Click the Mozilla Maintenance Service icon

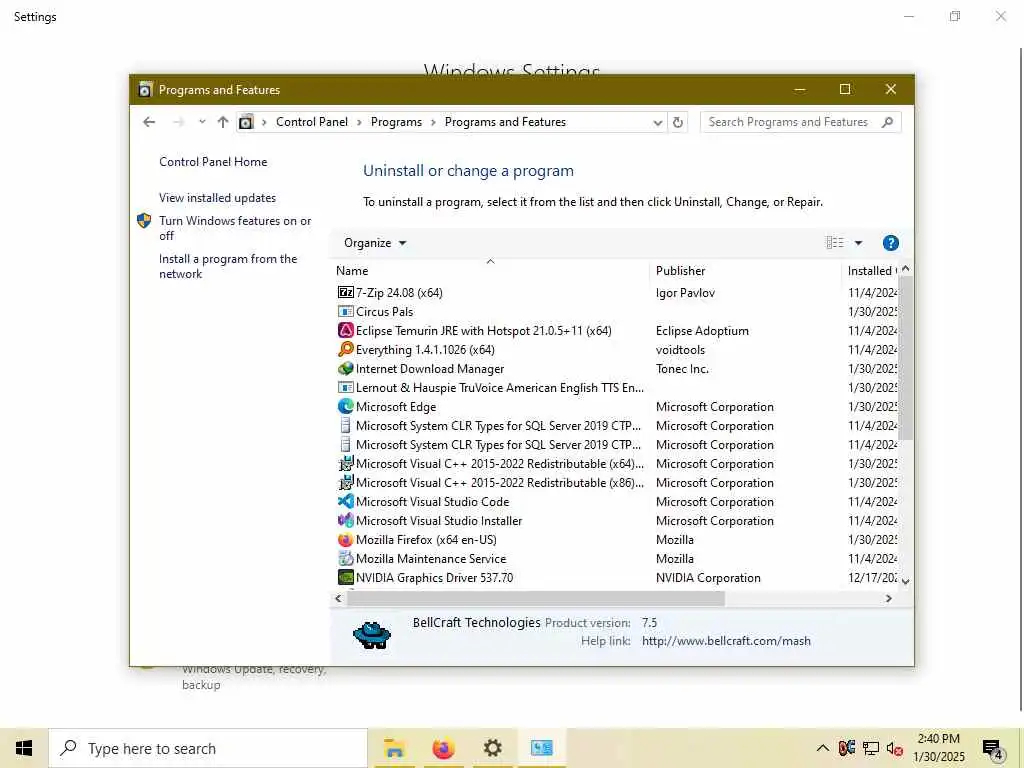[345, 558]
